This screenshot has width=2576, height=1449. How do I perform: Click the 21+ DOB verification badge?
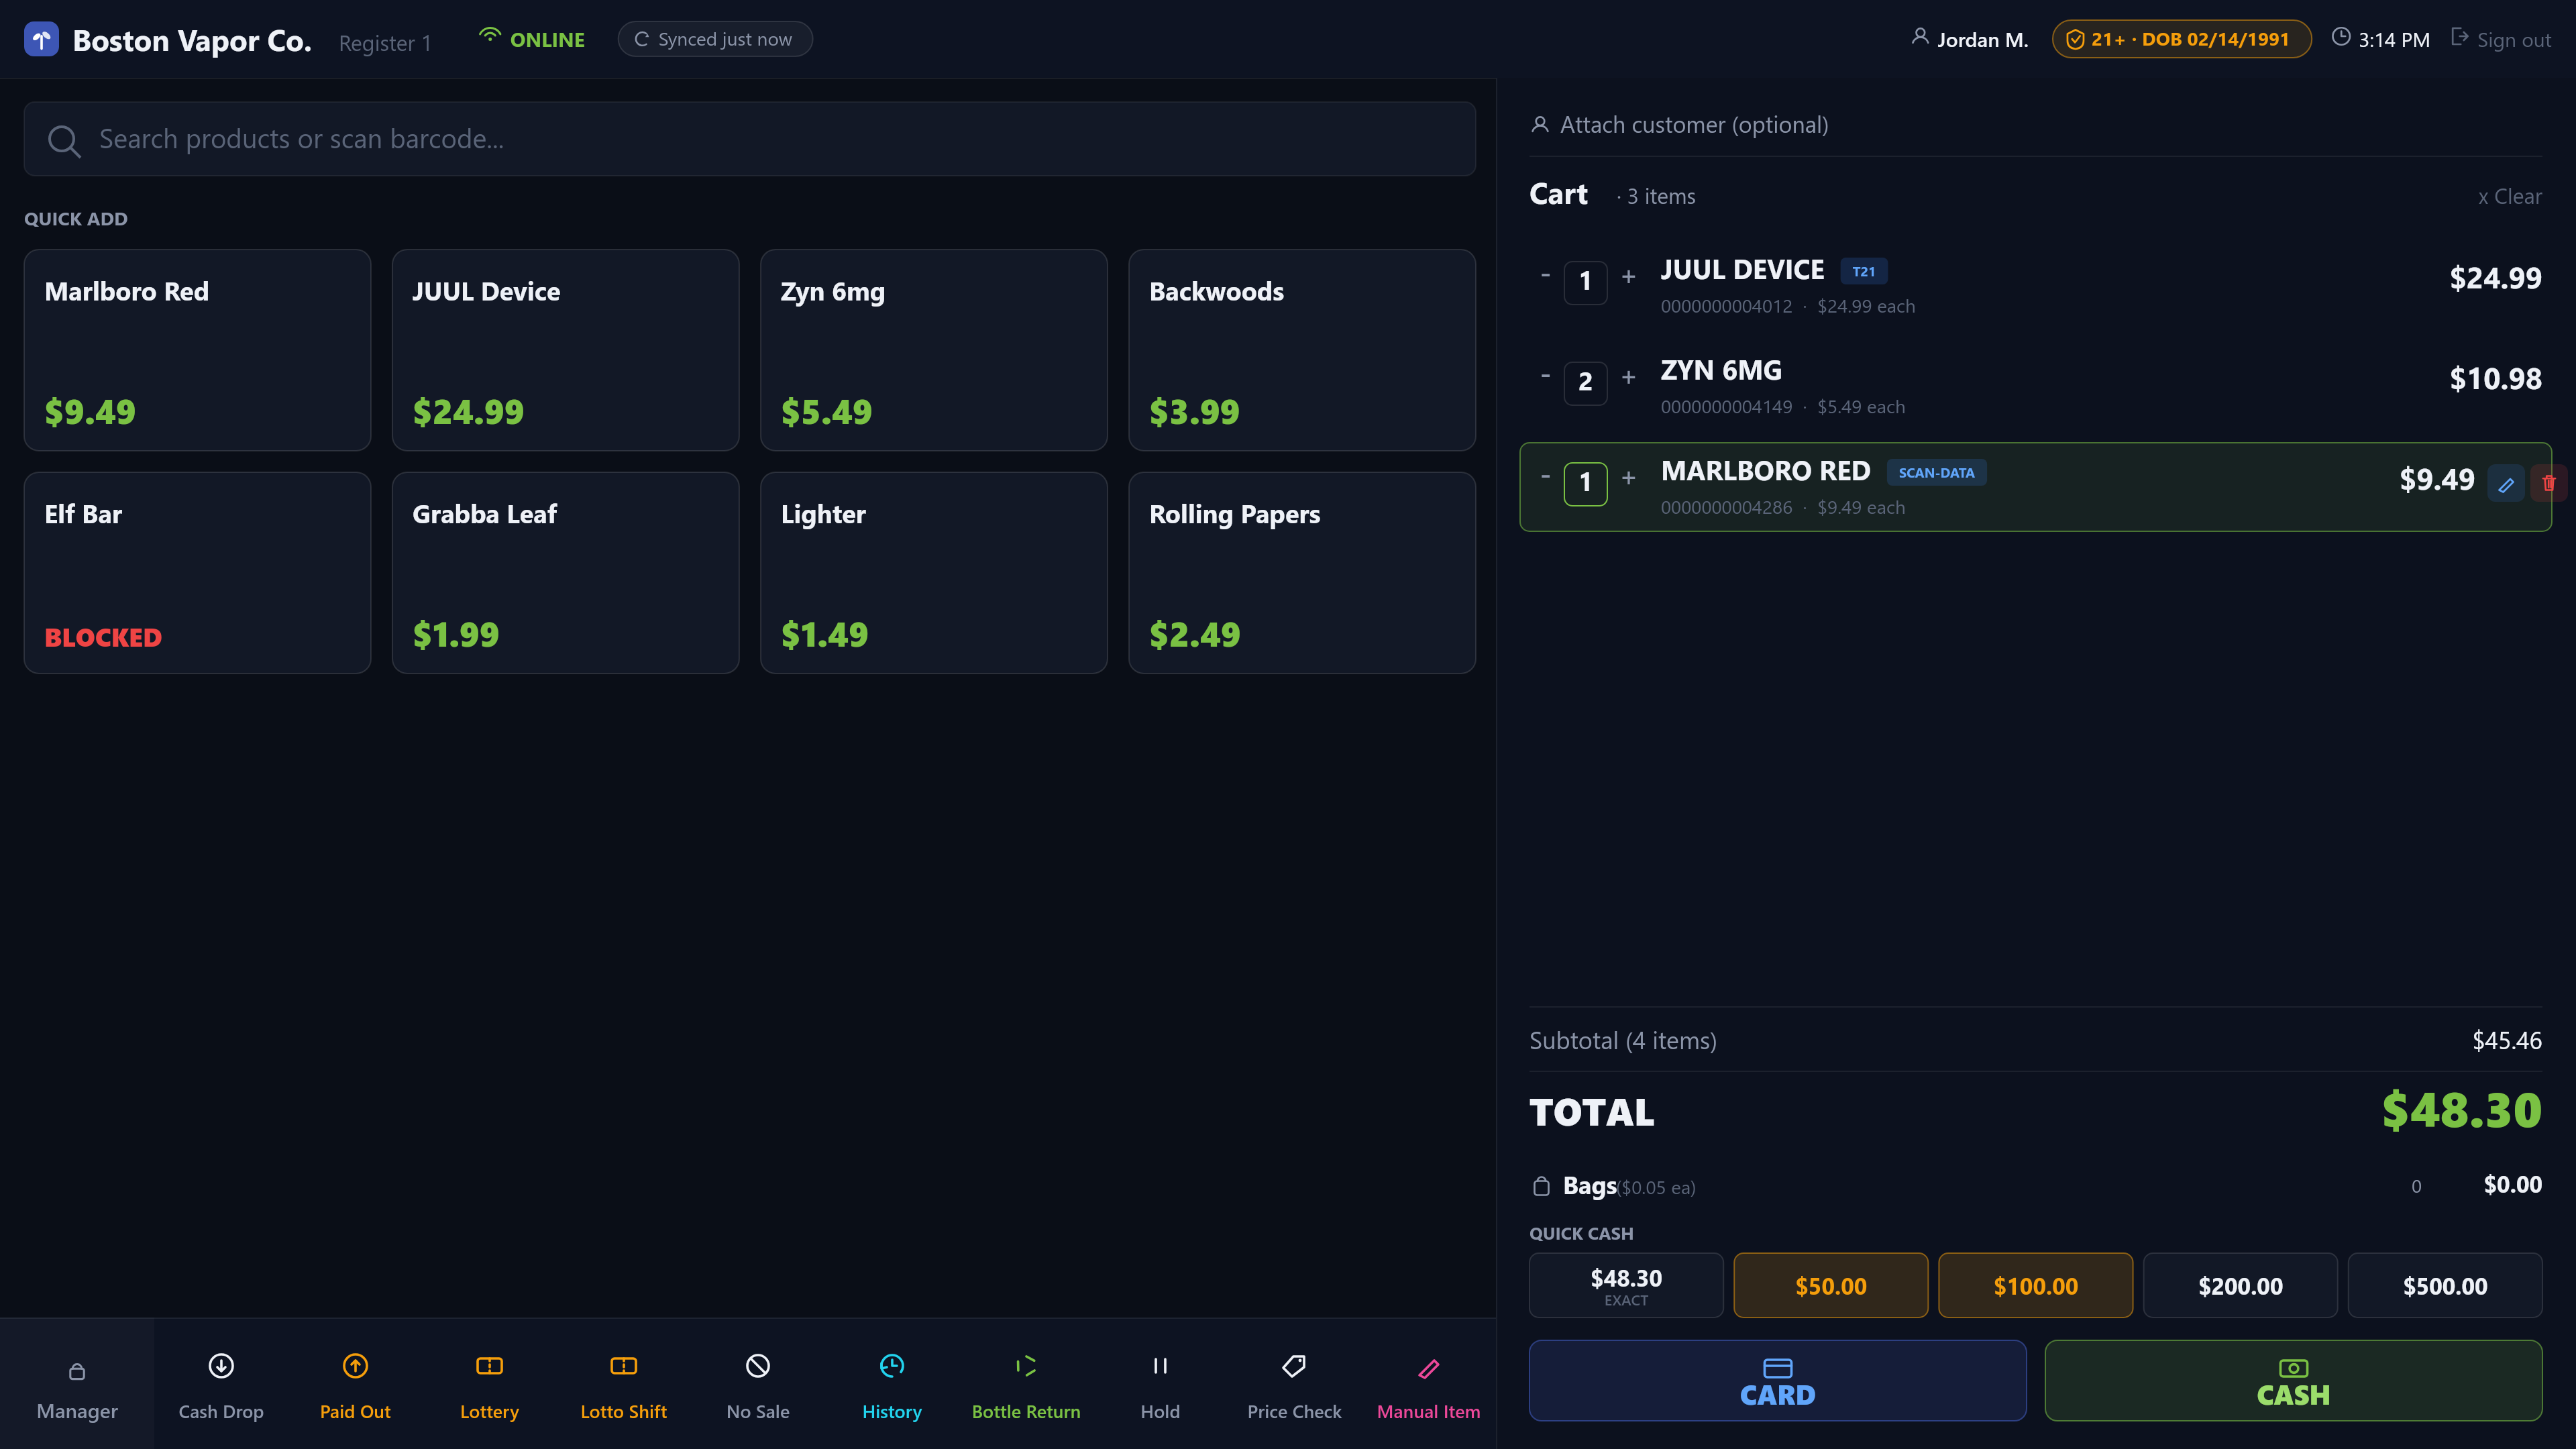tap(2181, 39)
